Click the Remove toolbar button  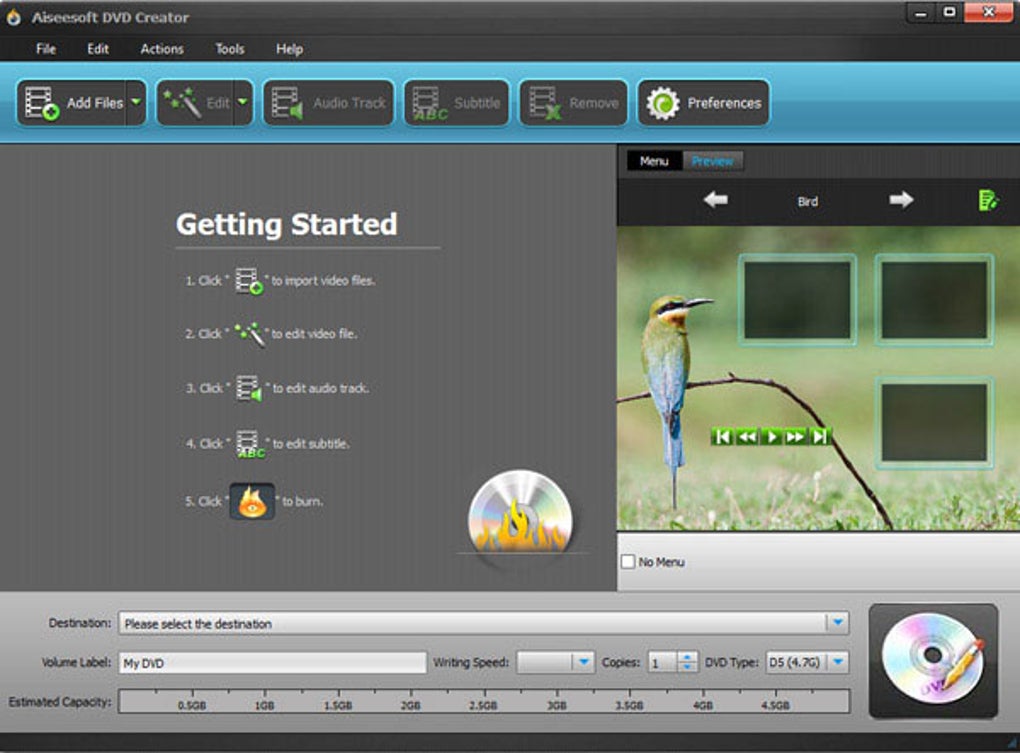click(573, 103)
